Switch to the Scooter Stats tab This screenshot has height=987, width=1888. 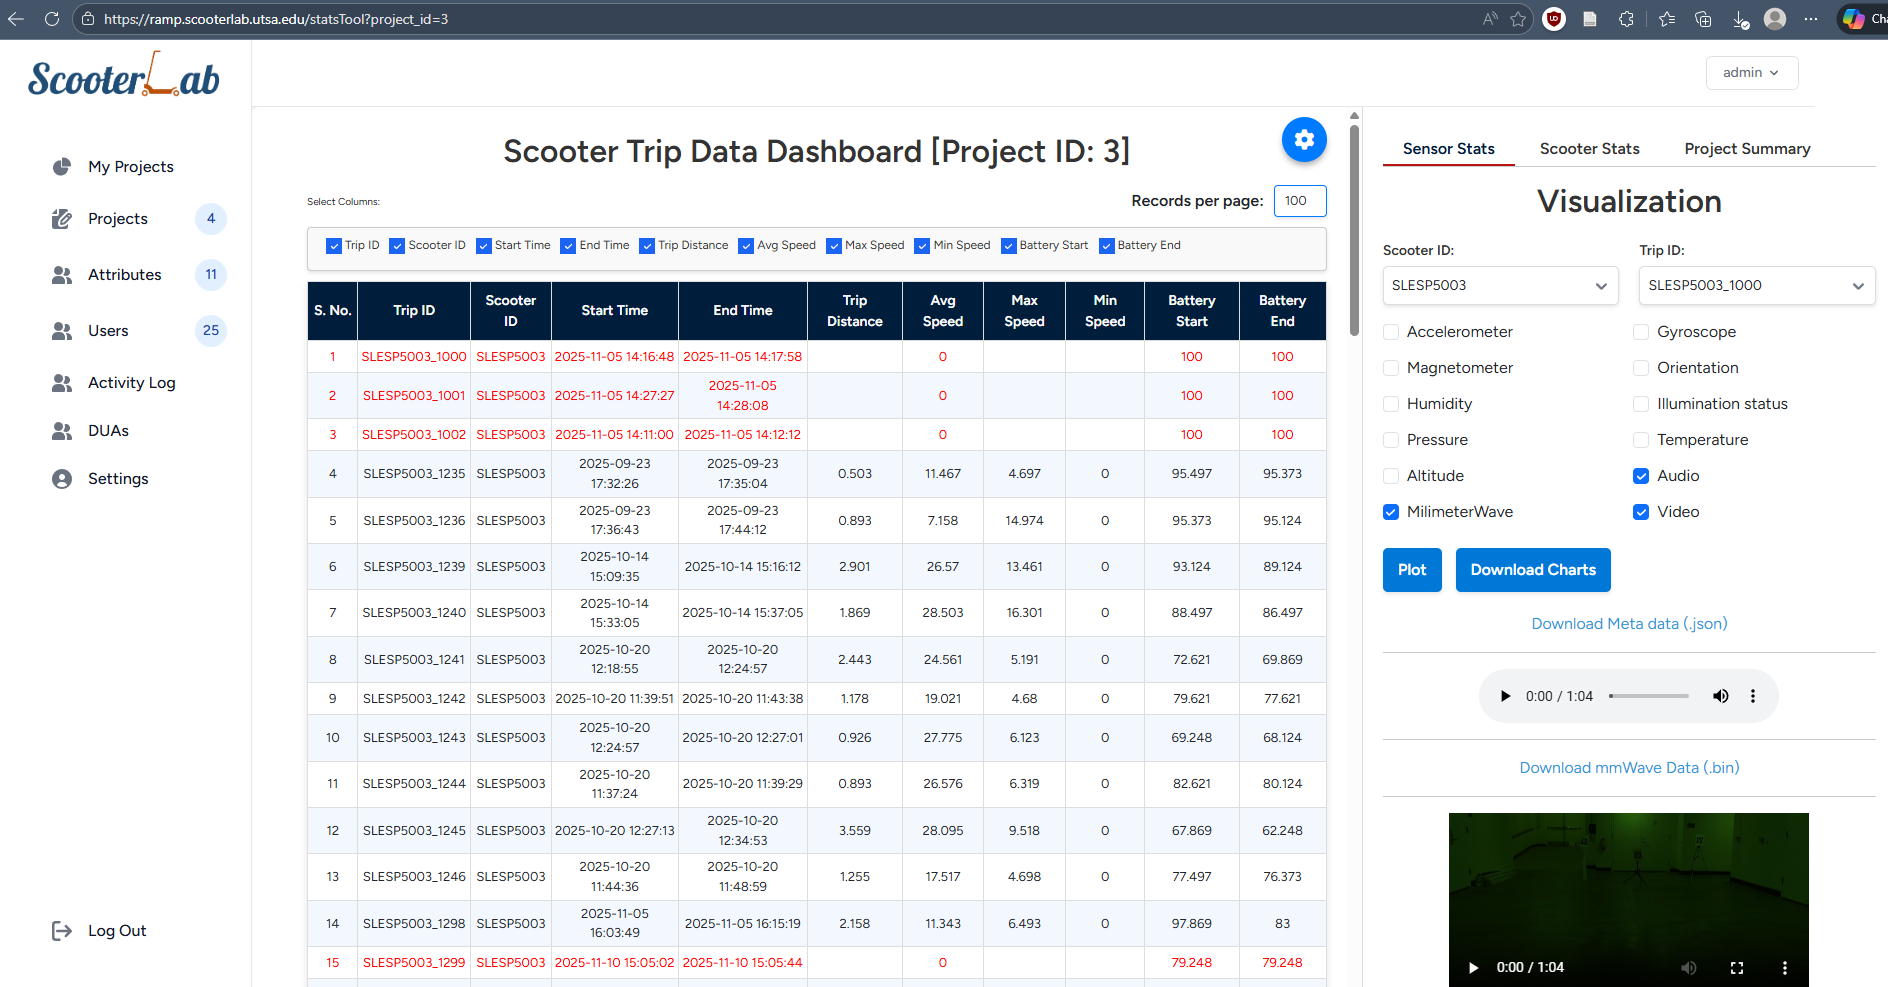tap(1589, 148)
